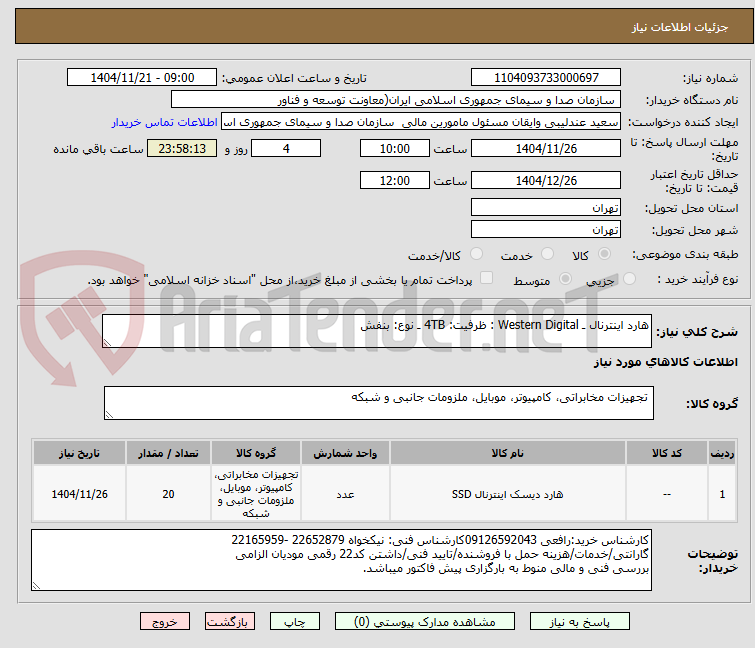Click the نام کالا column header

click(508, 453)
